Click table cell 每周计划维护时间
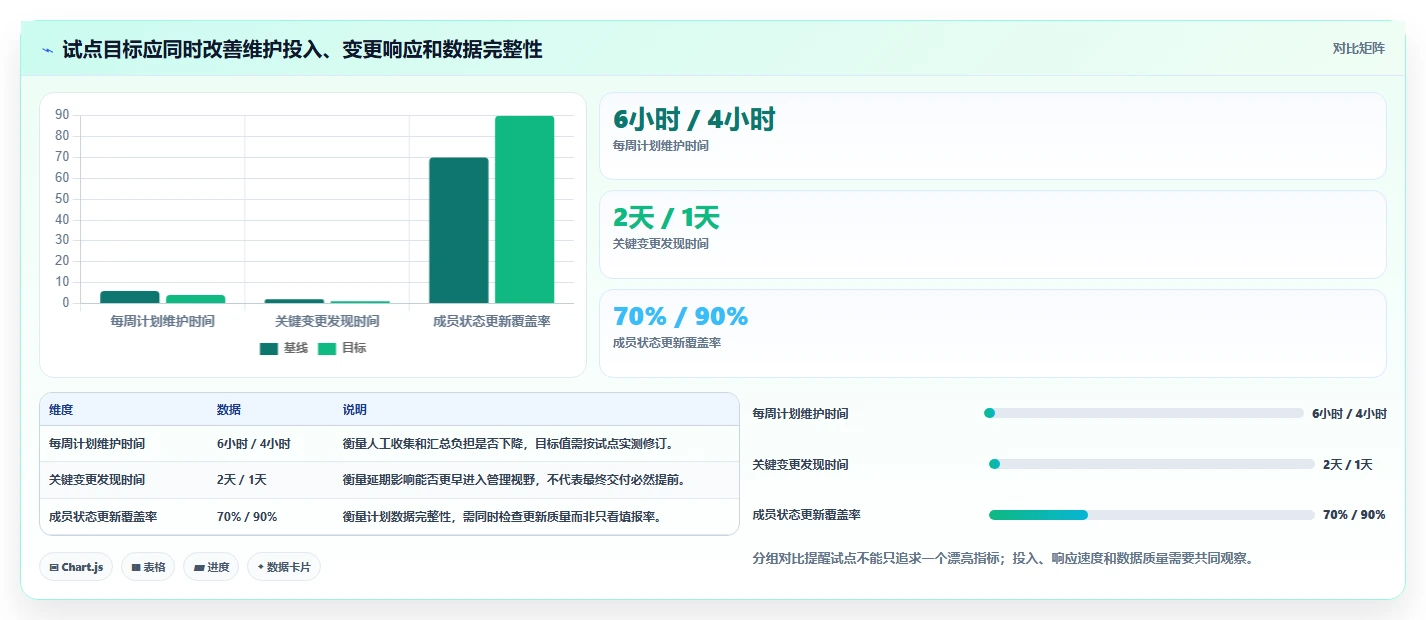This screenshot has width=1426, height=620. [97, 444]
